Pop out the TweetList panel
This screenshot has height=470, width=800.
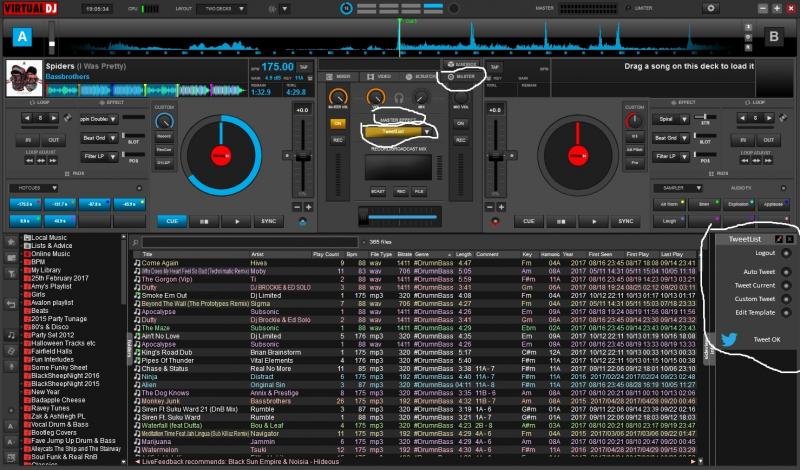point(779,239)
